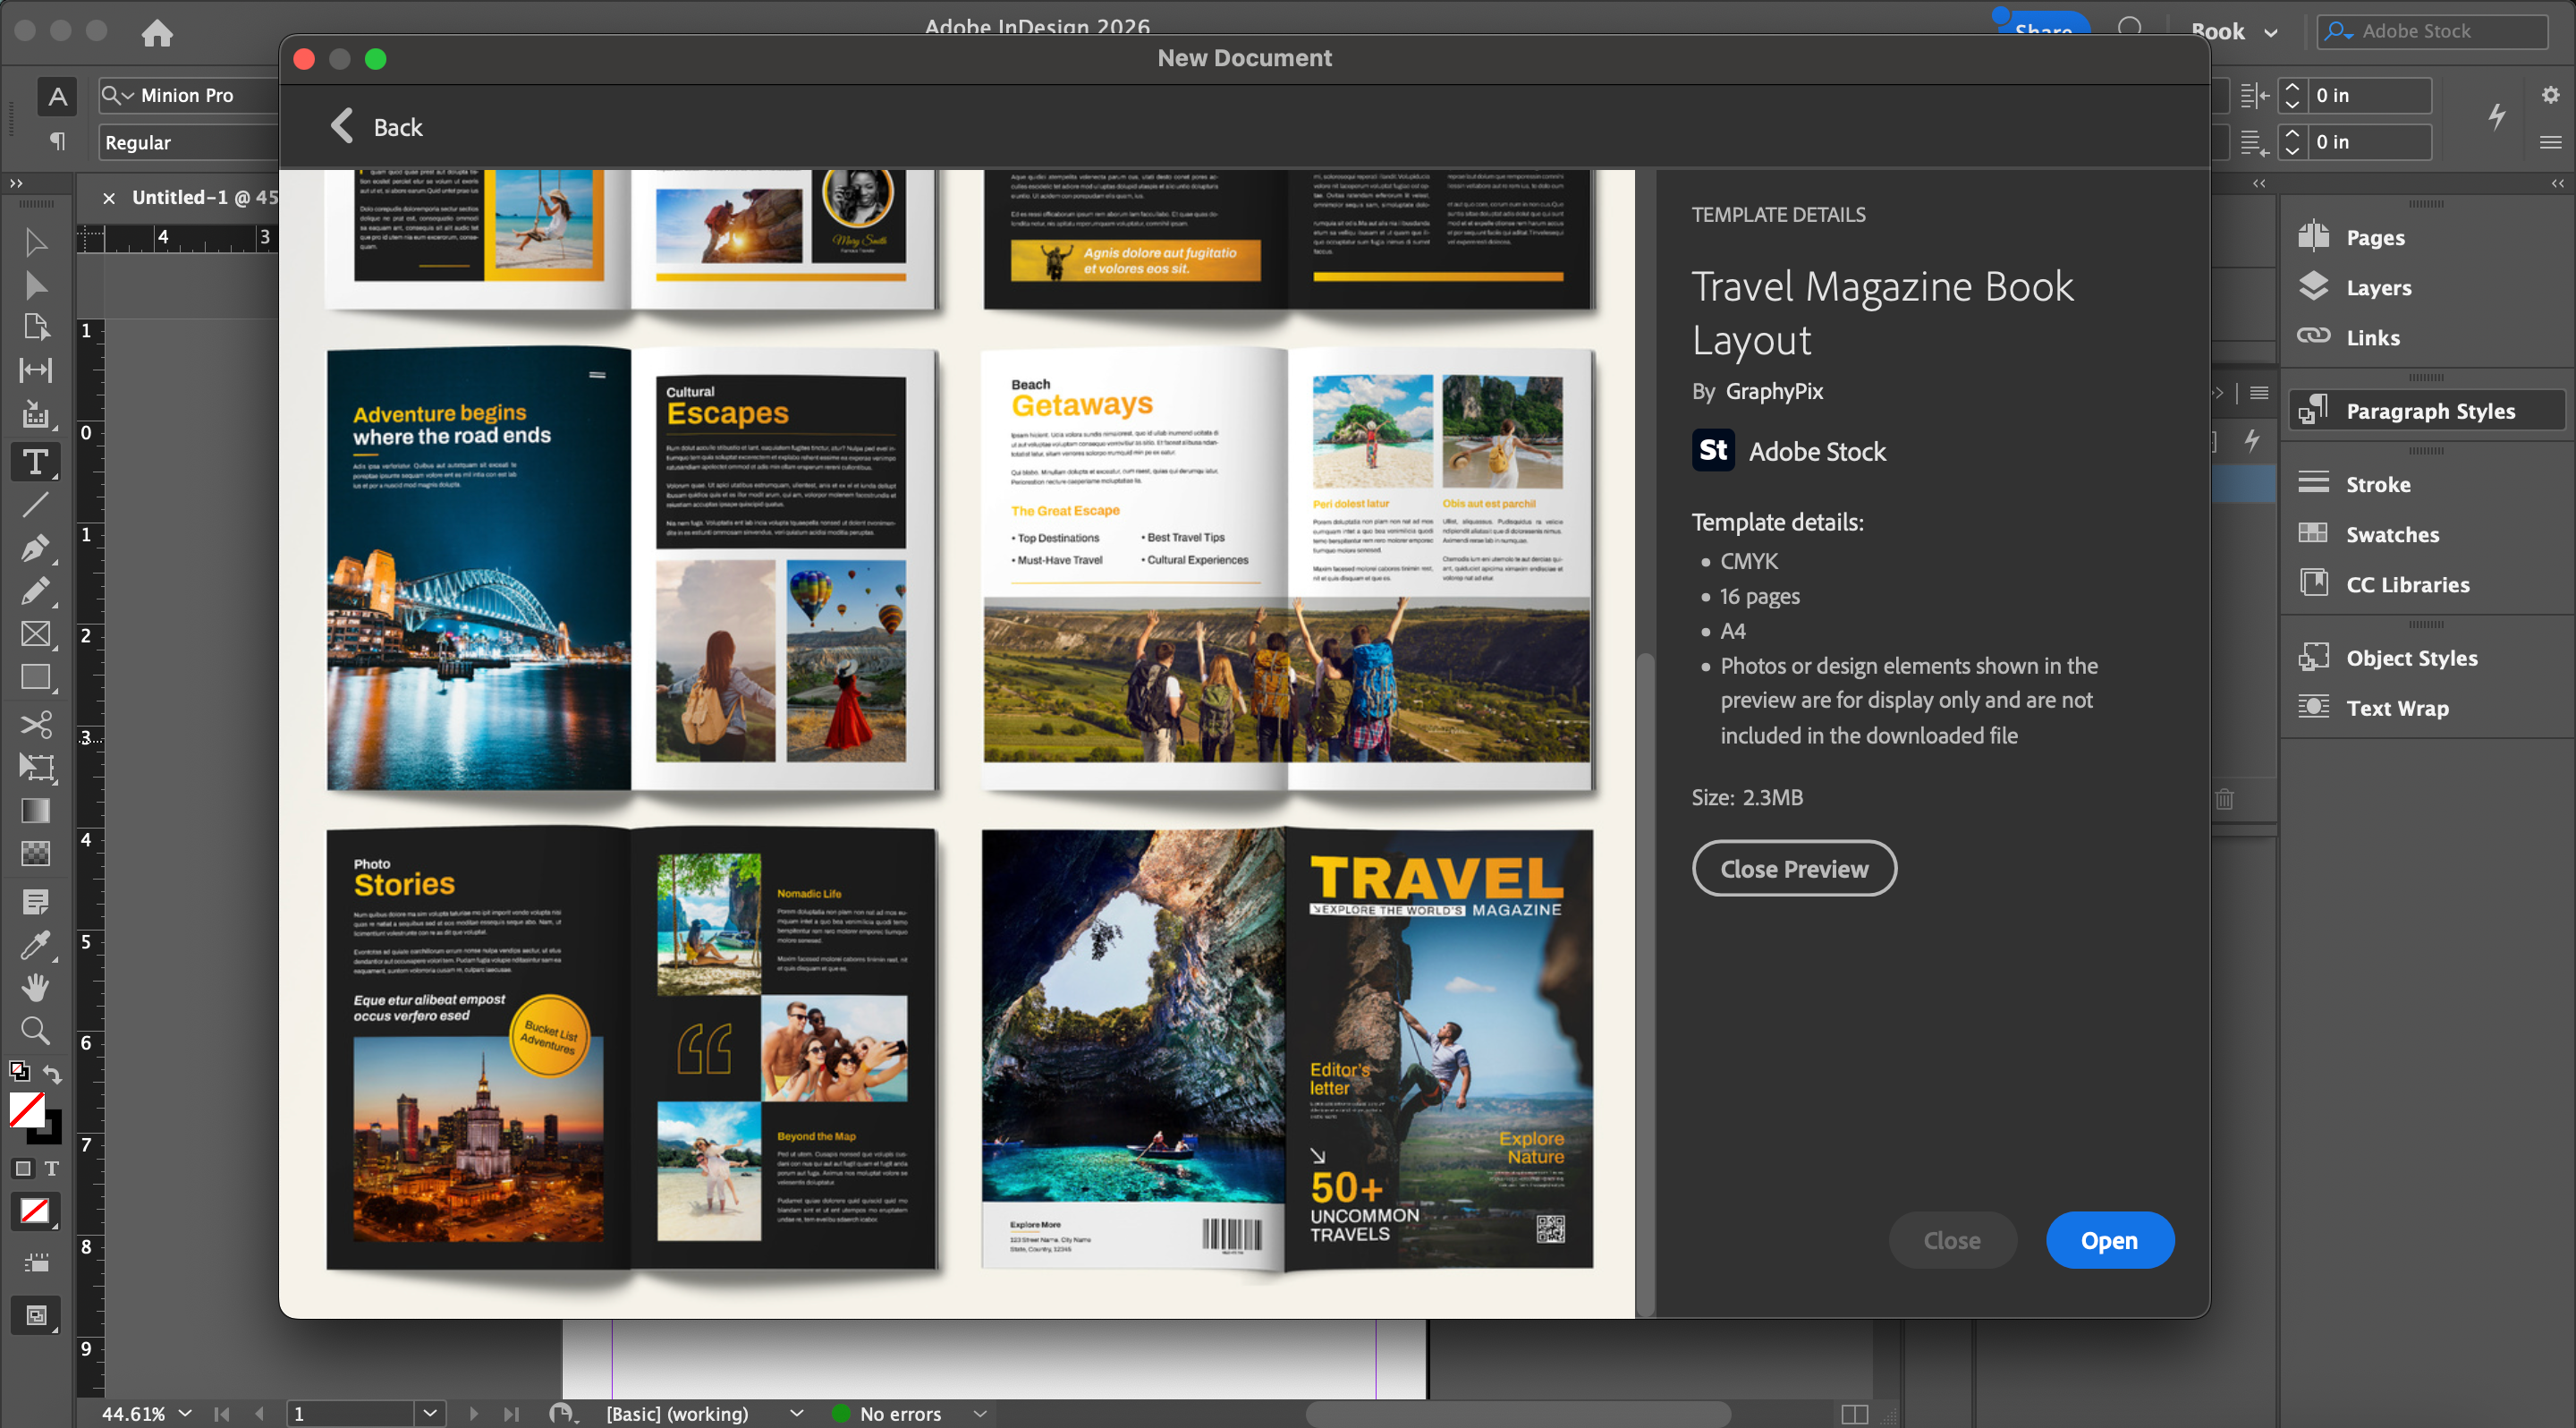Viewport: 2576px width, 1428px height.
Task: Select the Rectangle Frame tool
Action: 35,634
